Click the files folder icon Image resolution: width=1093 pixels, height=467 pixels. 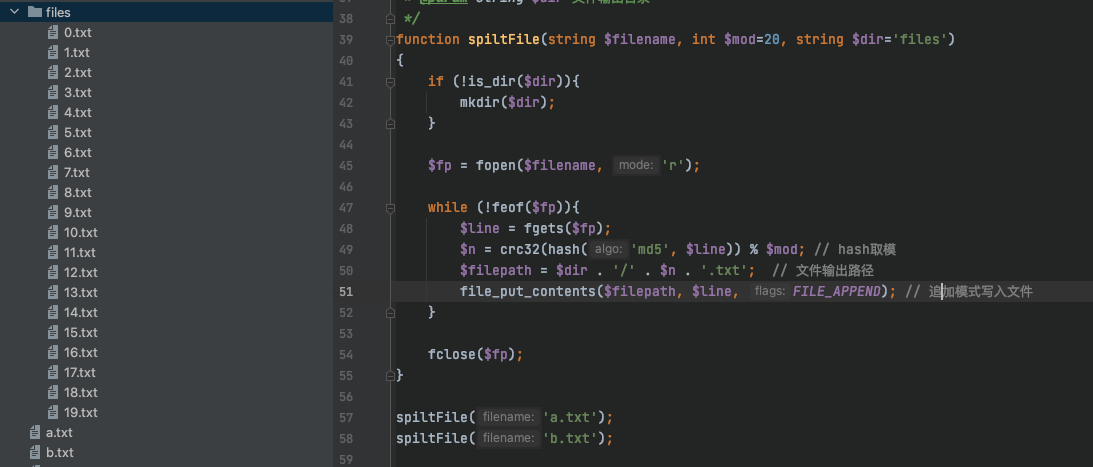(x=34, y=12)
